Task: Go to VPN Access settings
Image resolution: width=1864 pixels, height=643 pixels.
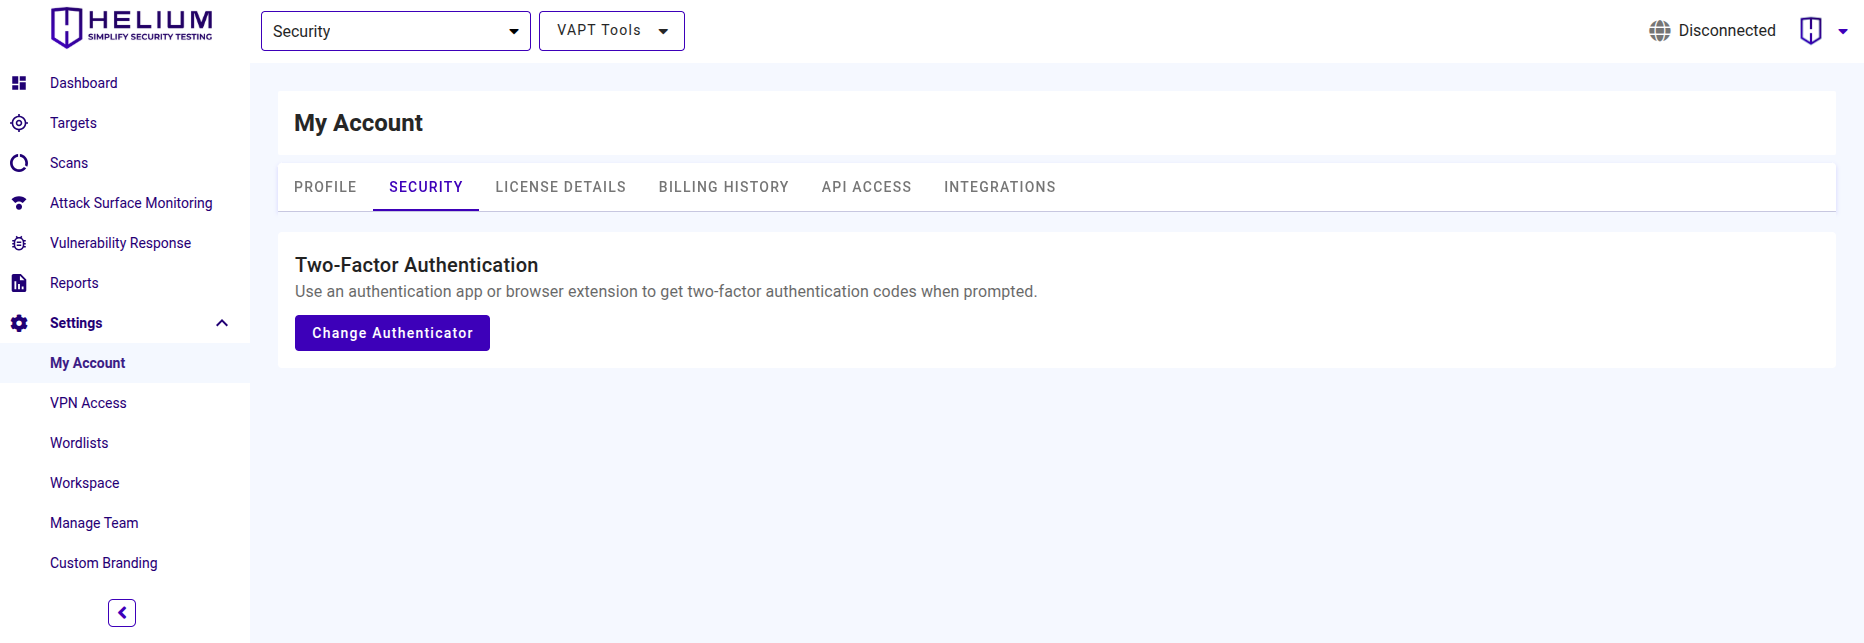Action: 88,403
